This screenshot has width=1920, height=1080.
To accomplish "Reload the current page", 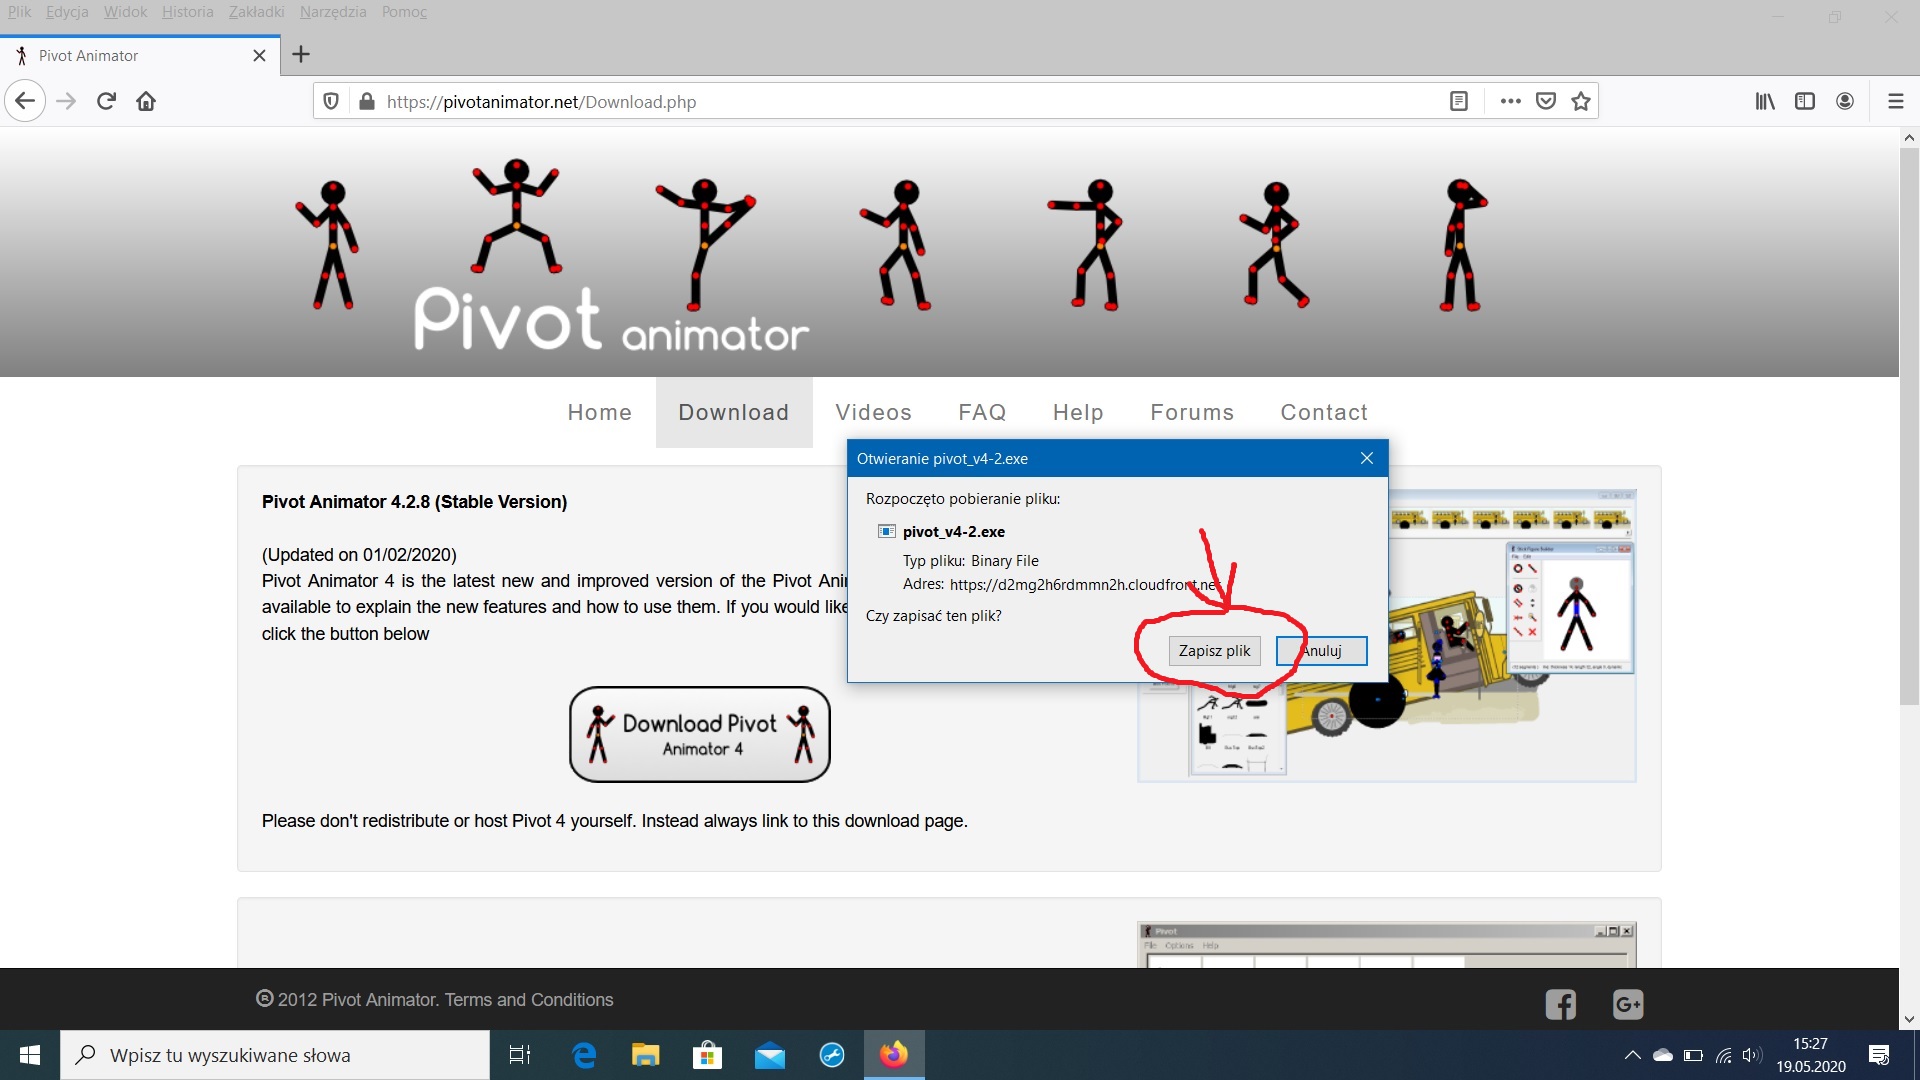I will (106, 101).
